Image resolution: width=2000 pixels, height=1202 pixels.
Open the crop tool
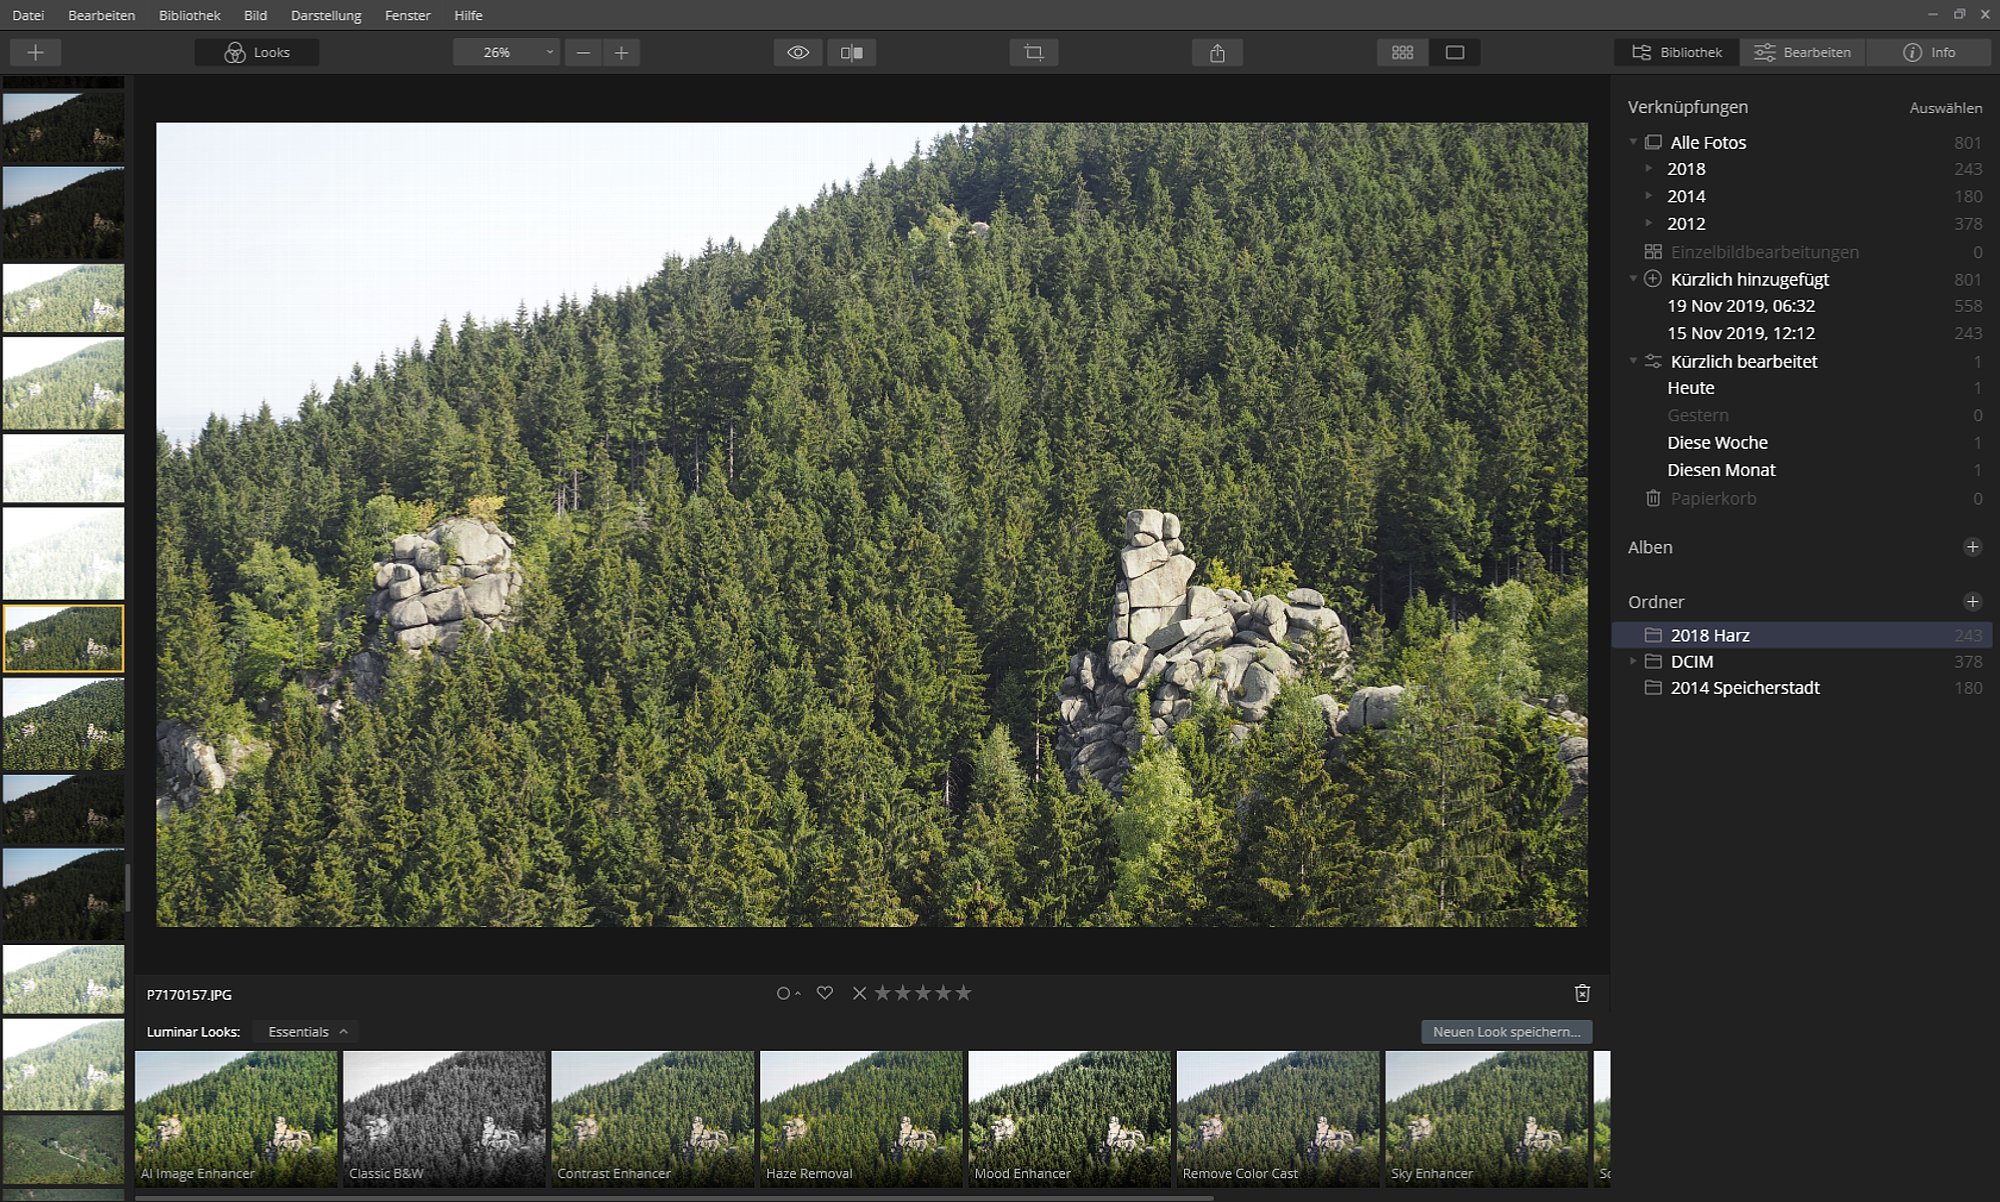(1034, 52)
